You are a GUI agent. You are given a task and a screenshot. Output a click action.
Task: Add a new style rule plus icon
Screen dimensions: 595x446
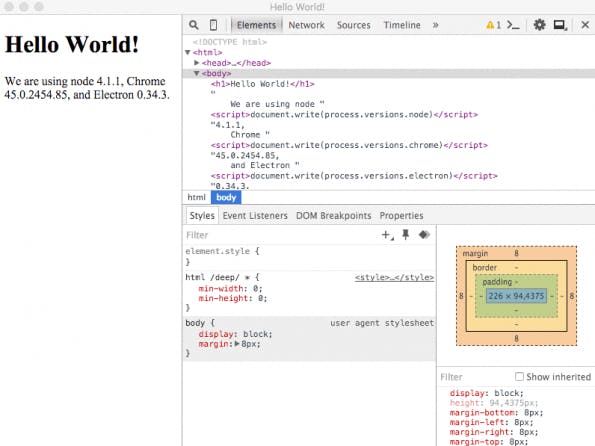tap(387, 235)
